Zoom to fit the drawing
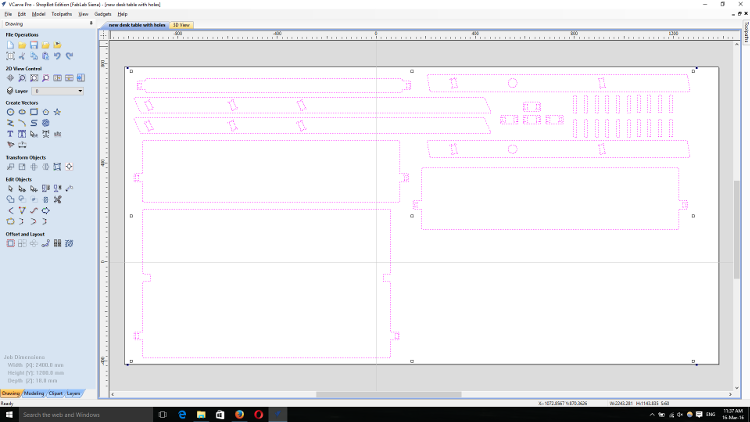Image resolution: width=750 pixels, height=422 pixels. point(34,78)
